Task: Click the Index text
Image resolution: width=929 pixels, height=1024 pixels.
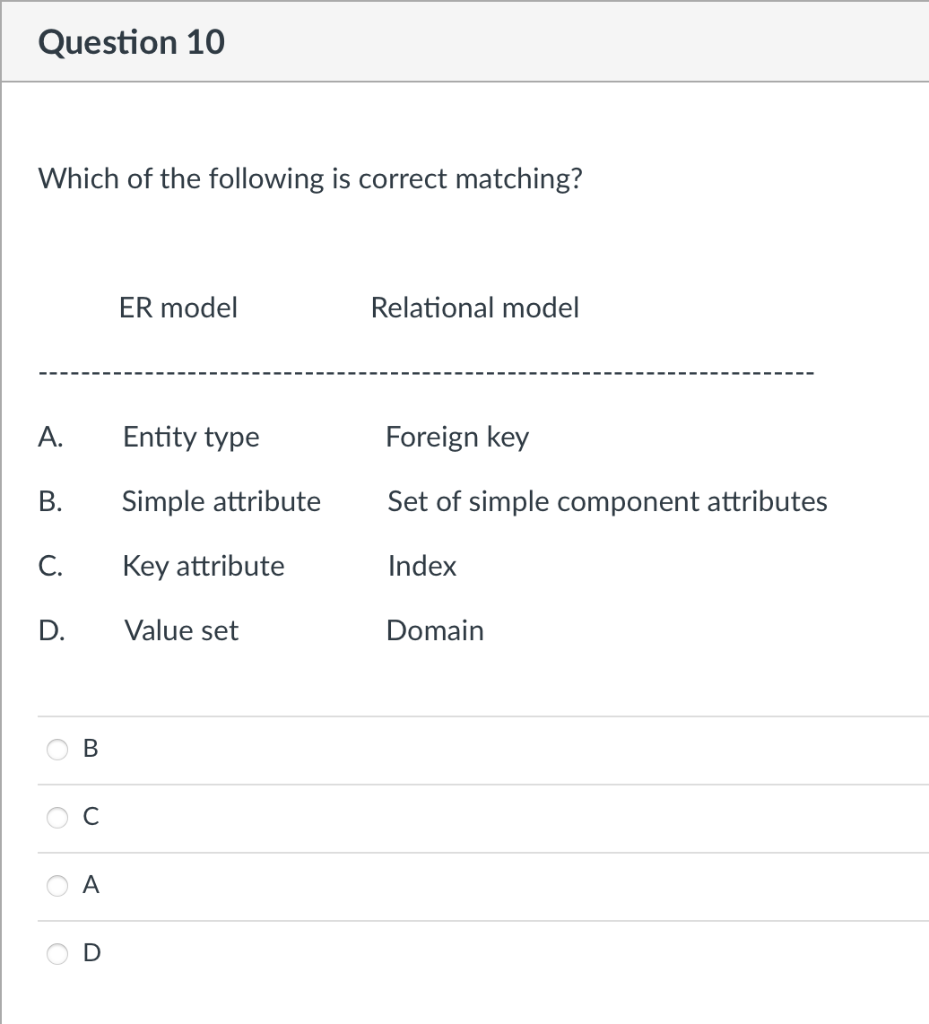Action: tap(422, 566)
